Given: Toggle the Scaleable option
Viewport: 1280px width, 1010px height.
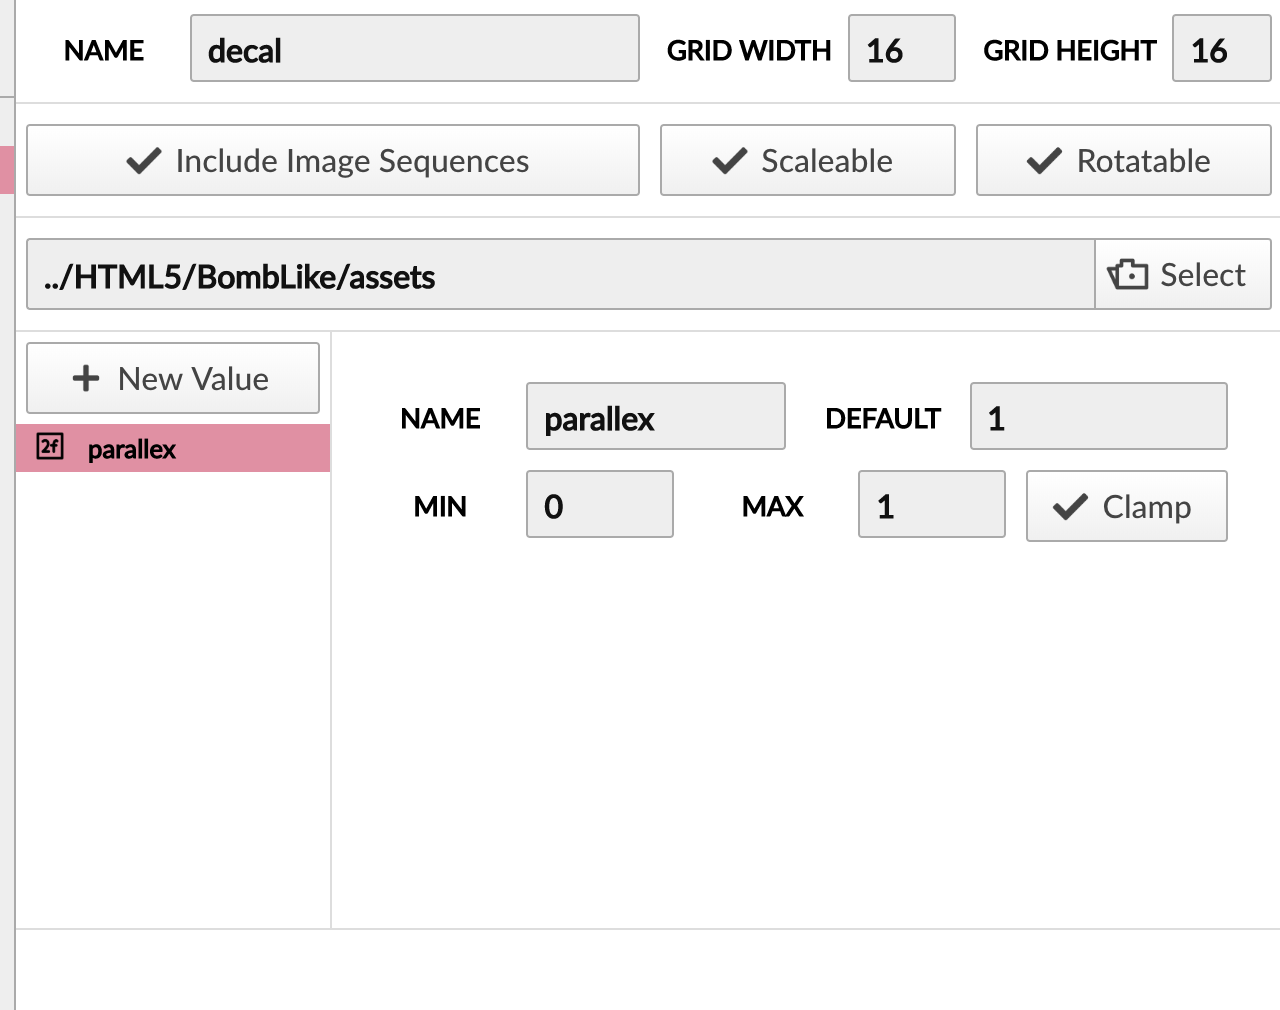Looking at the screenshot, I should [808, 160].
